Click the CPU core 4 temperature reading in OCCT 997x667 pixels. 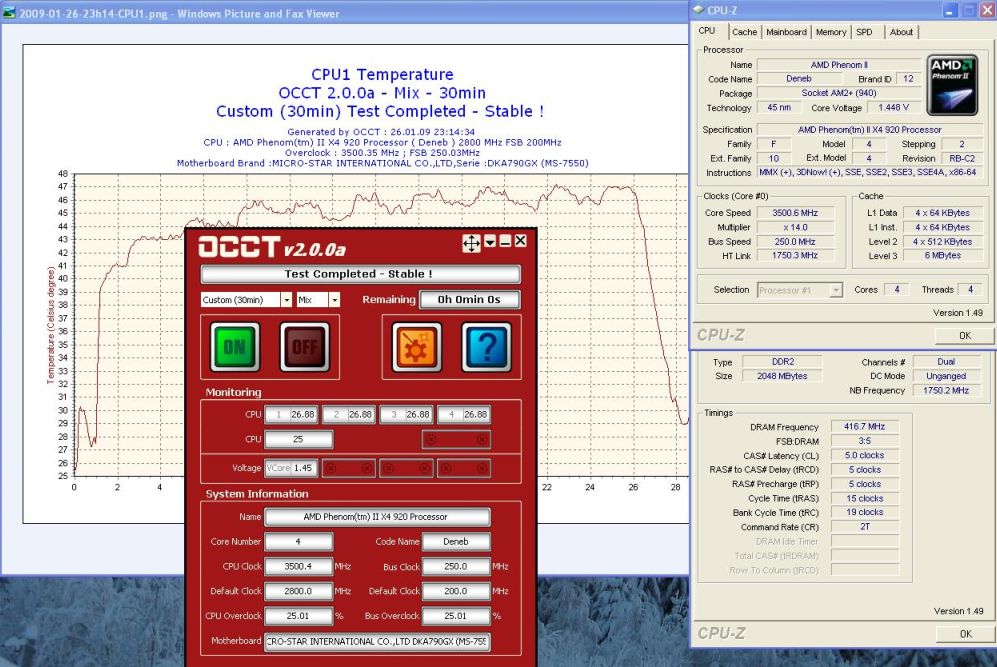click(464, 415)
